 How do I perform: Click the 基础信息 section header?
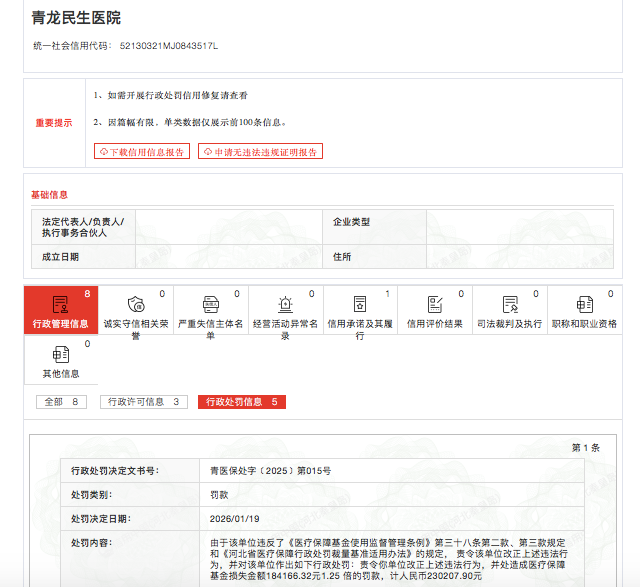[x=50, y=194]
